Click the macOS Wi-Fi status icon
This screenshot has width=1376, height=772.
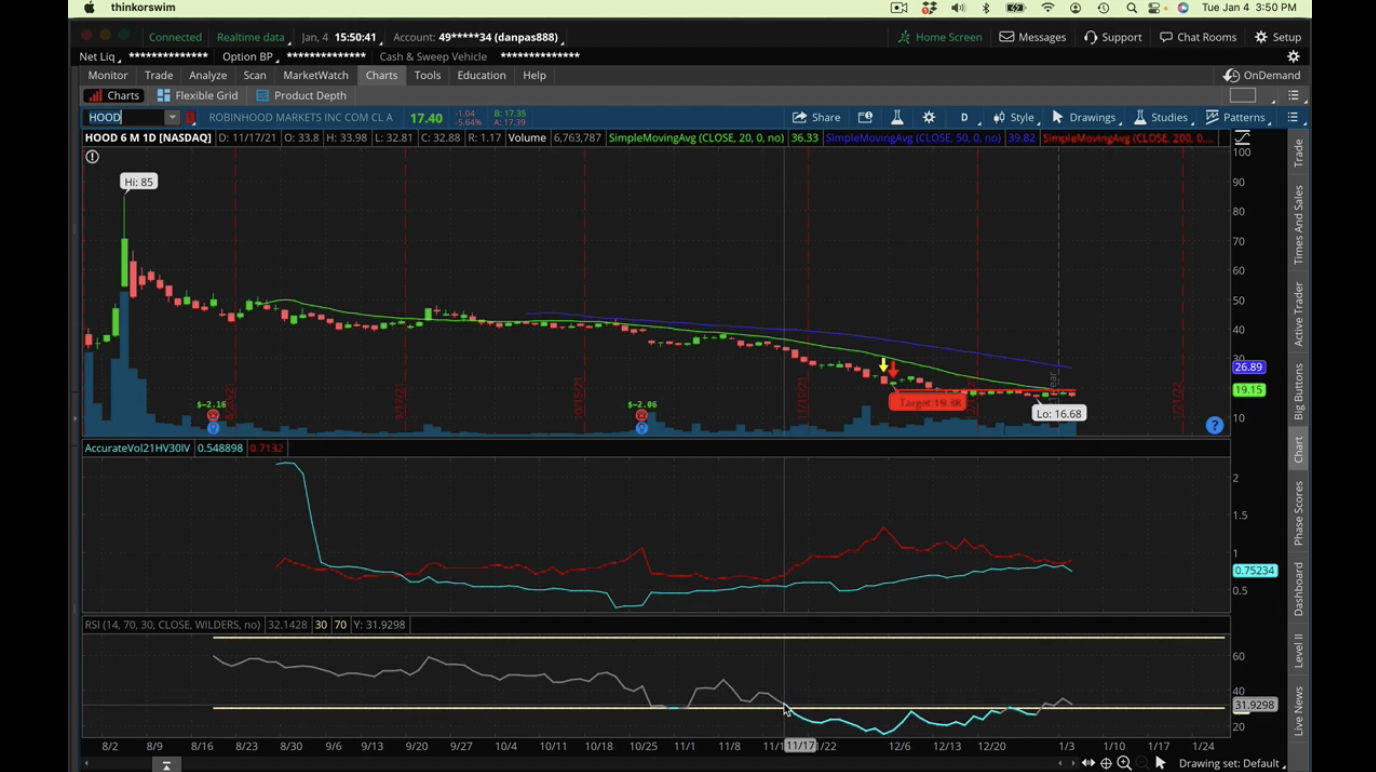point(1048,8)
